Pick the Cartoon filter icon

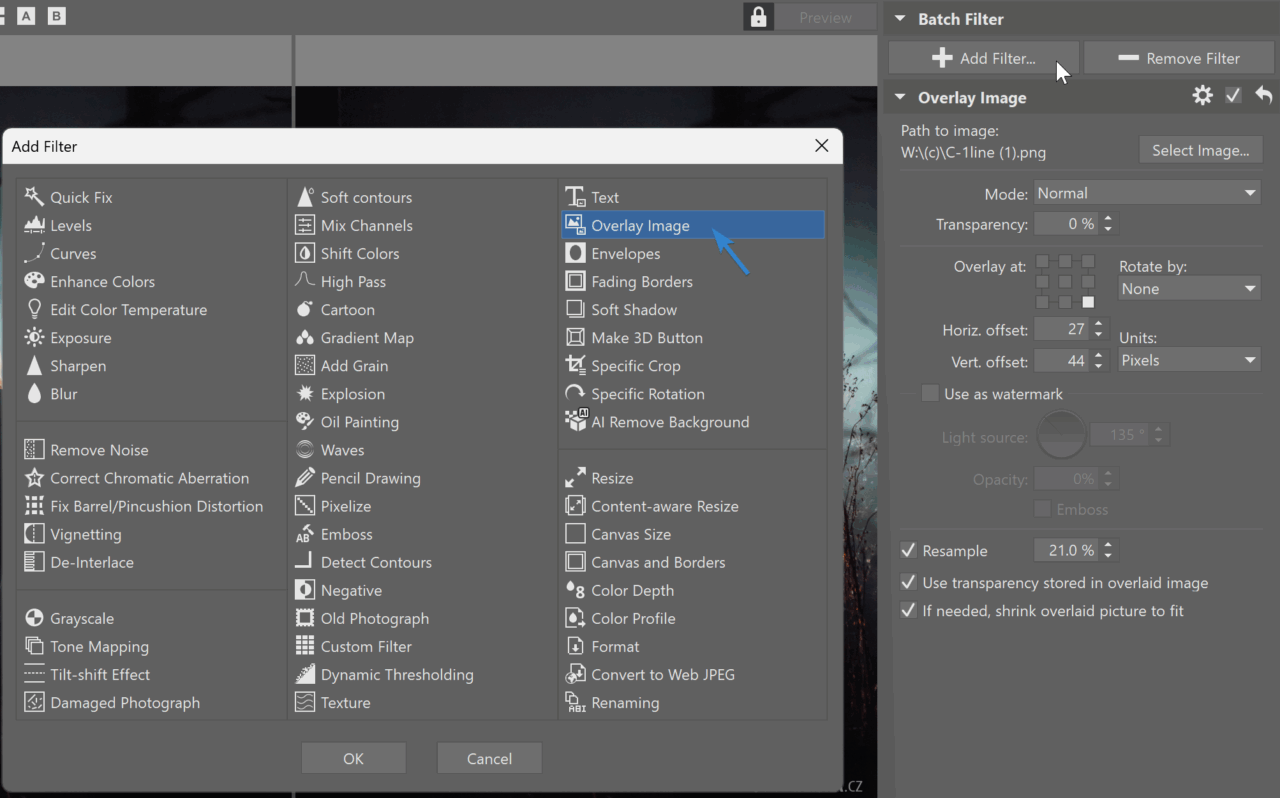(x=305, y=309)
